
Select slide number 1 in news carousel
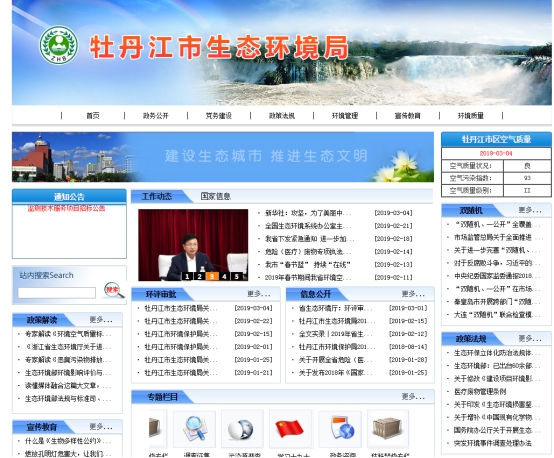point(187,276)
